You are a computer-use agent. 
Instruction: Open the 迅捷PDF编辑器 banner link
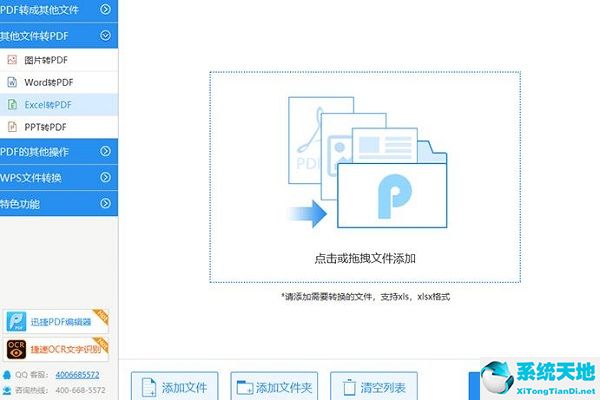point(56,322)
